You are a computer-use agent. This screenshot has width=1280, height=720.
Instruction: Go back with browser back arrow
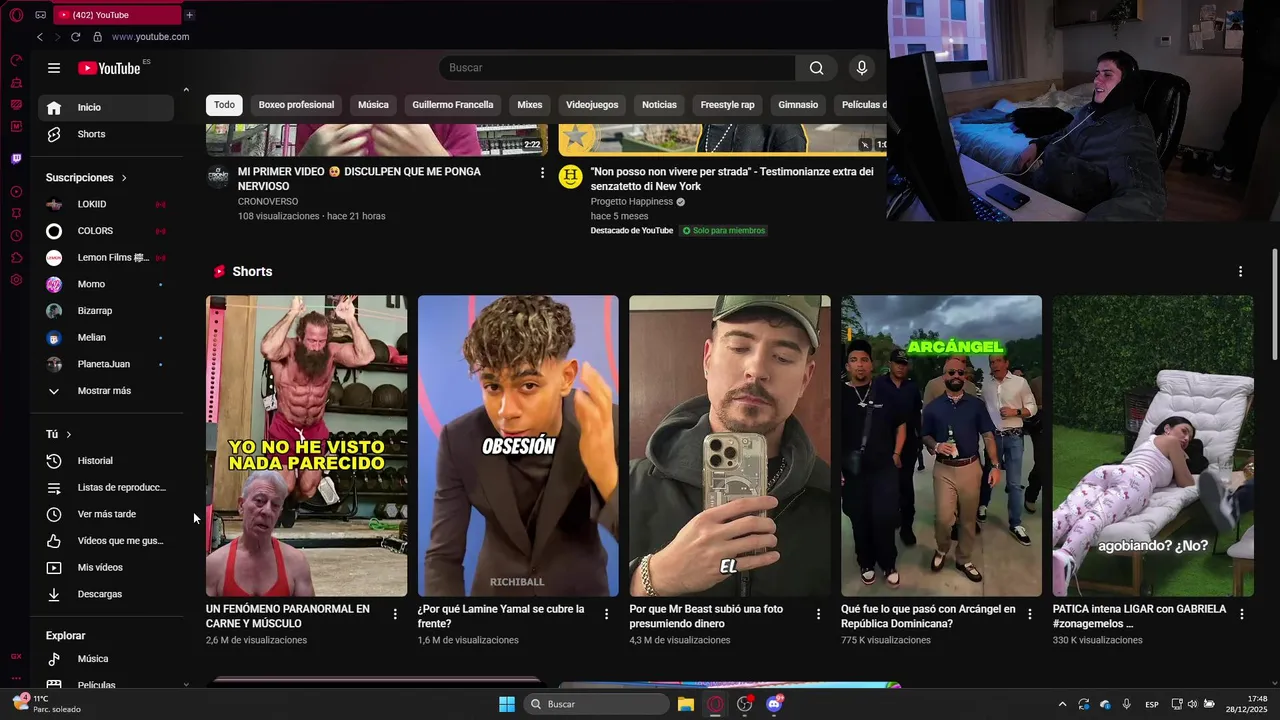(40, 37)
